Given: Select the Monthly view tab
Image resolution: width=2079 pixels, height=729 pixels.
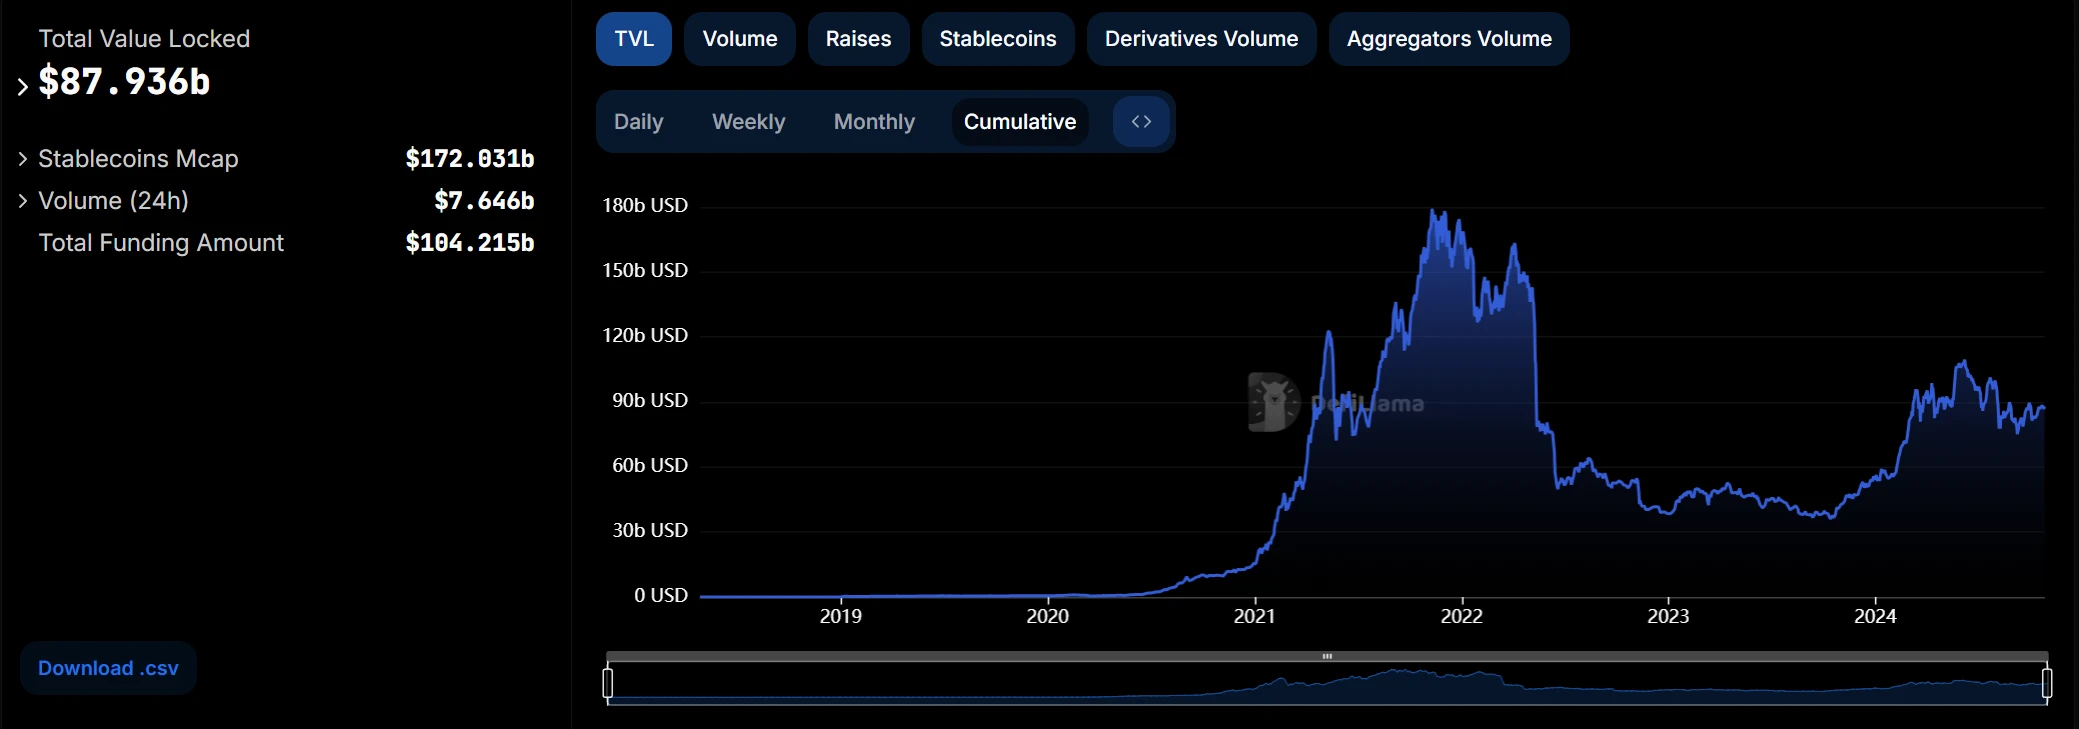Looking at the screenshot, I should click(874, 122).
